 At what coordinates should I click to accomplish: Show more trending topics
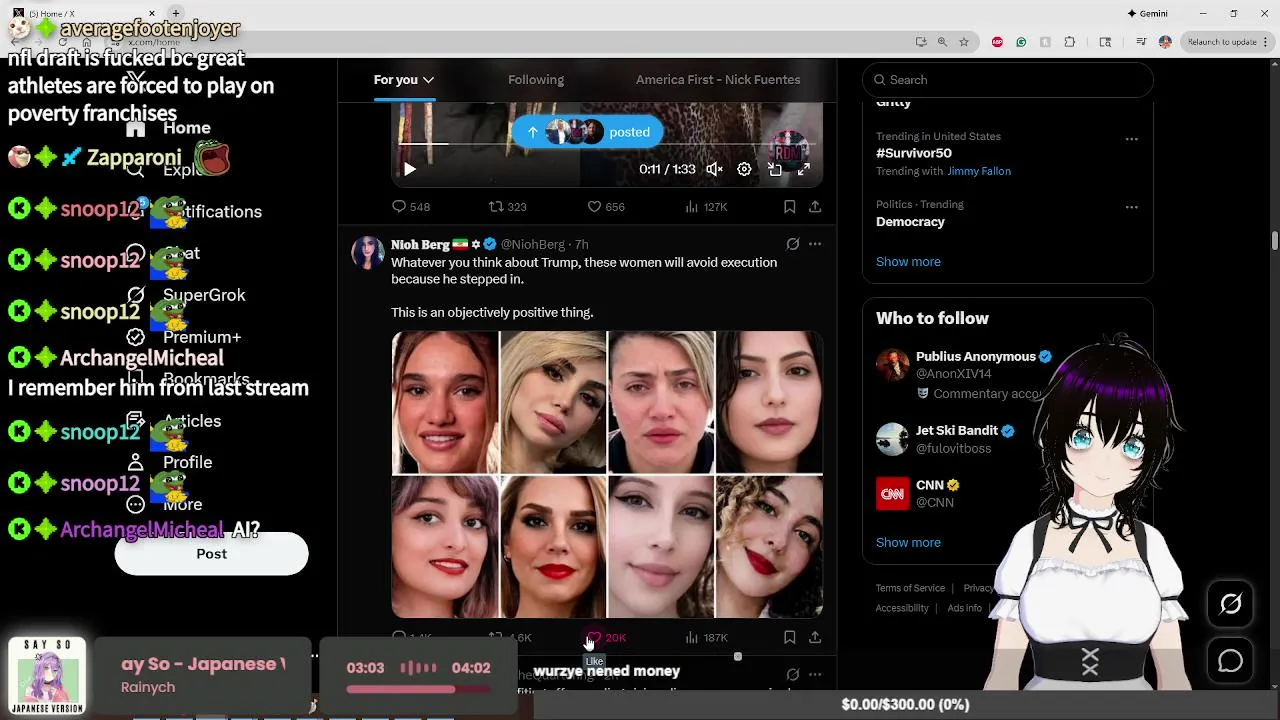(908, 262)
